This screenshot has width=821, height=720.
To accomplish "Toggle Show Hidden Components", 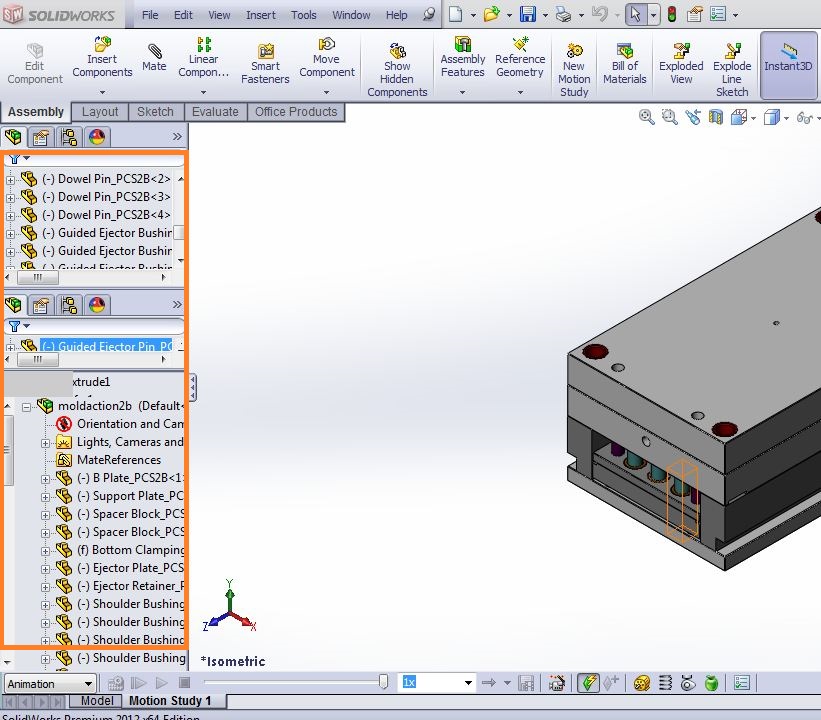I will point(397,62).
